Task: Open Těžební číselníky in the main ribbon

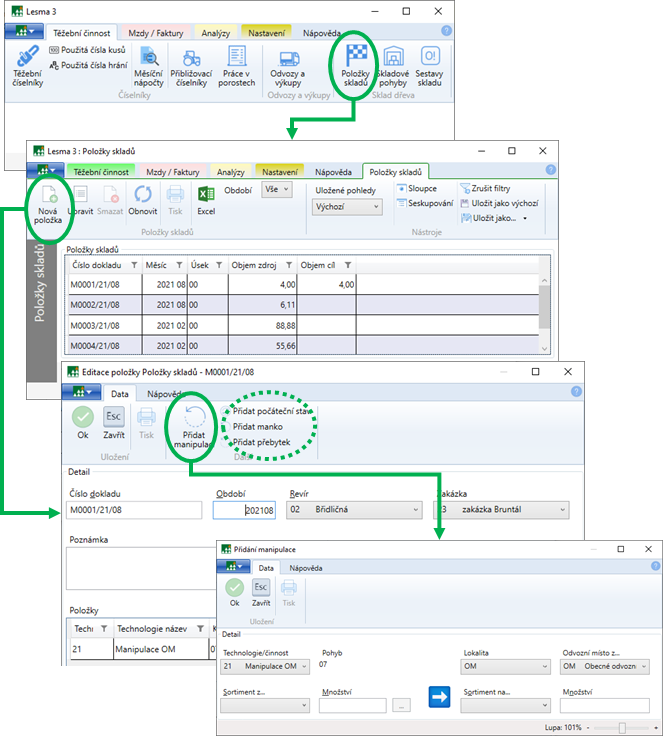Action: point(27,66)
